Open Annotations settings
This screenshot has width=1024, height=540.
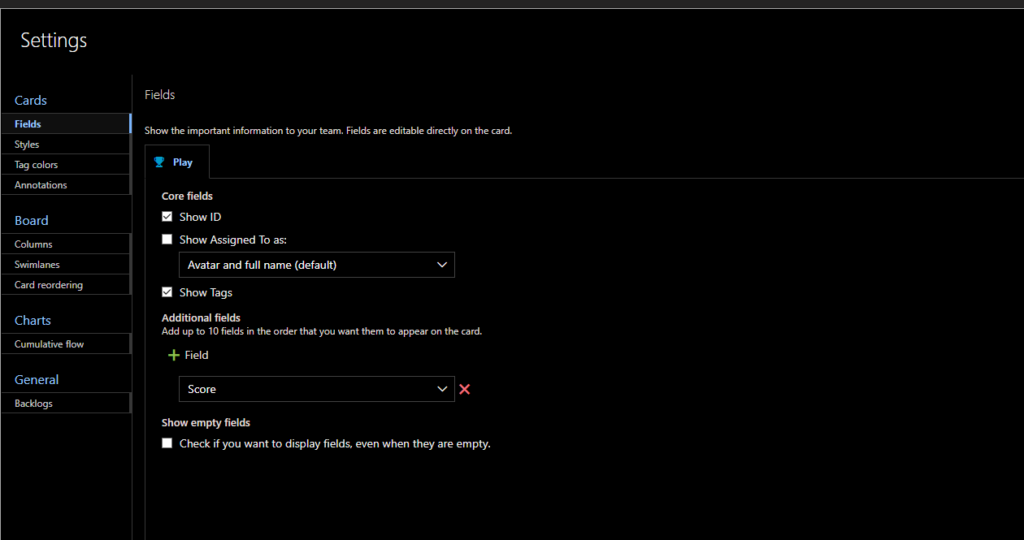66,185
